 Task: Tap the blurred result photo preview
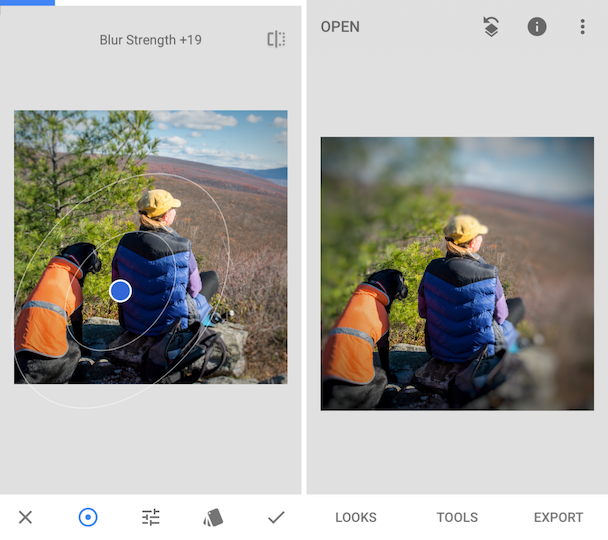click(x=457, y=273)
